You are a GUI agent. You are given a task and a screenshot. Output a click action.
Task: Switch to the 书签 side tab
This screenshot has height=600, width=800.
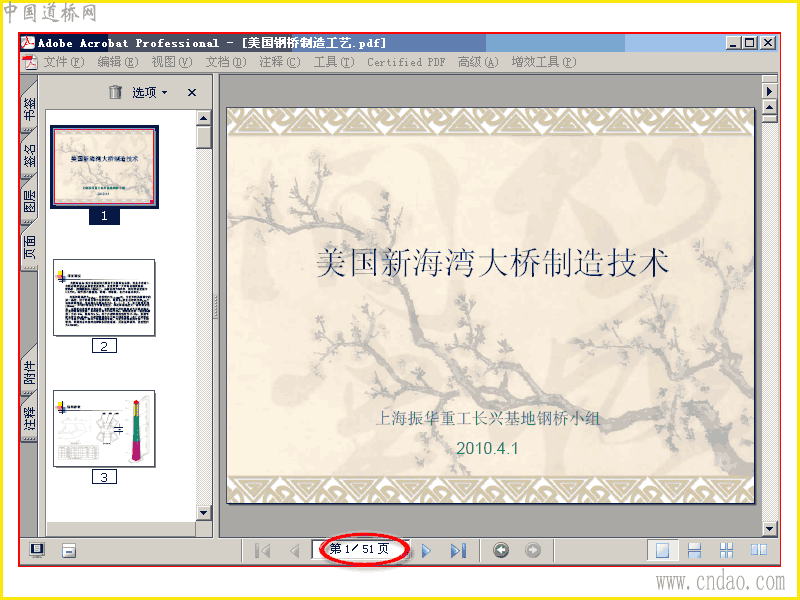[30, 108]
